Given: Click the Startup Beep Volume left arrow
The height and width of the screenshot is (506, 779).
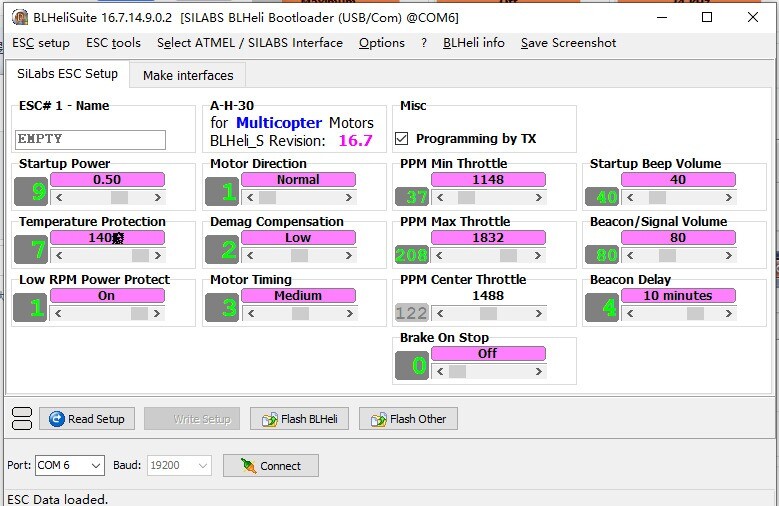Looking at the screenshot, I should click(x=630, y=197).
